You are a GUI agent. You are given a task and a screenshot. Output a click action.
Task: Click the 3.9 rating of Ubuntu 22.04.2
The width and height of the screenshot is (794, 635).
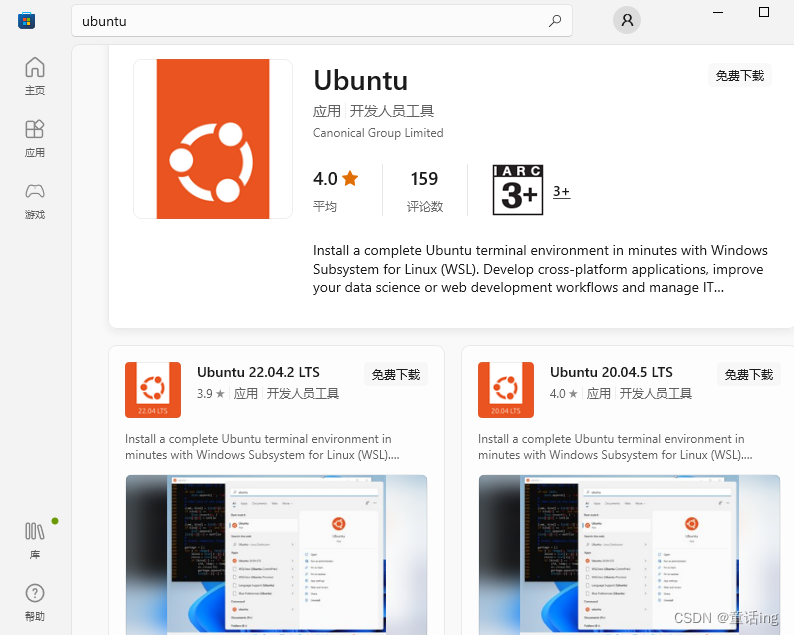pos(211,393)
